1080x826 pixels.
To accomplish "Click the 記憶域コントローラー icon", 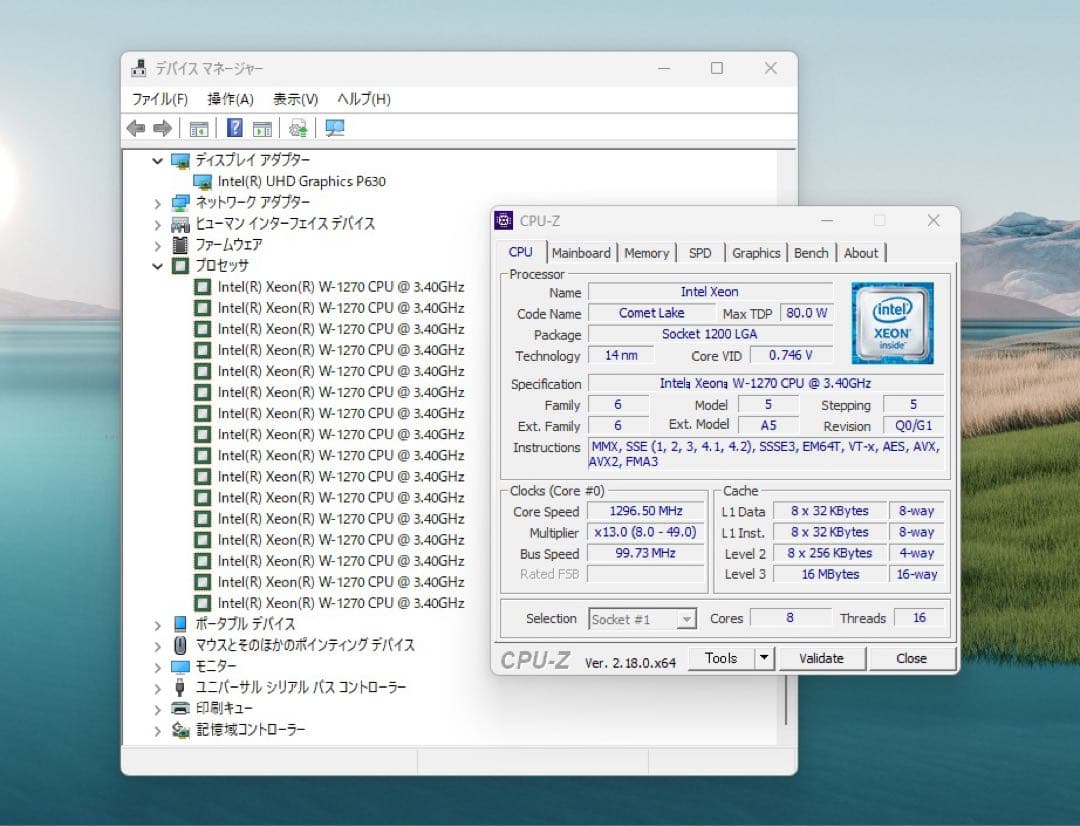I will point(180,730).
